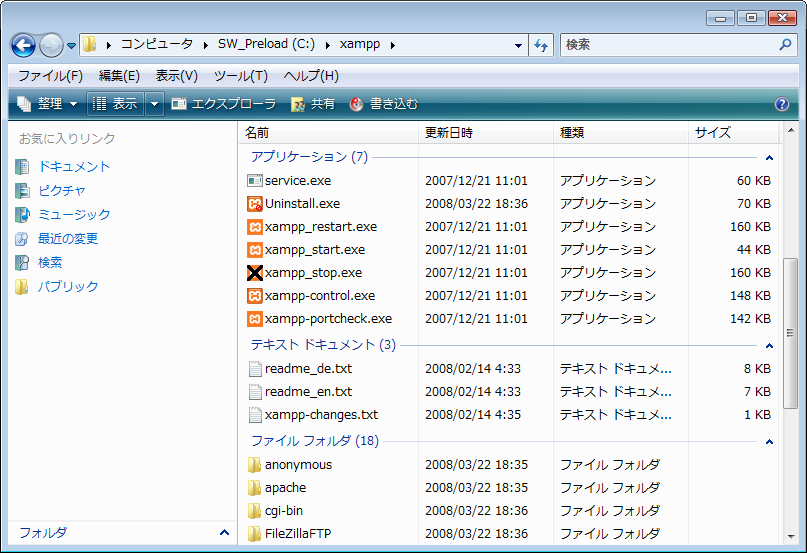Click SW_Preload (C:) breadcrumb segment
Viewport: 807px width, 553px height.
pos(266,45)
